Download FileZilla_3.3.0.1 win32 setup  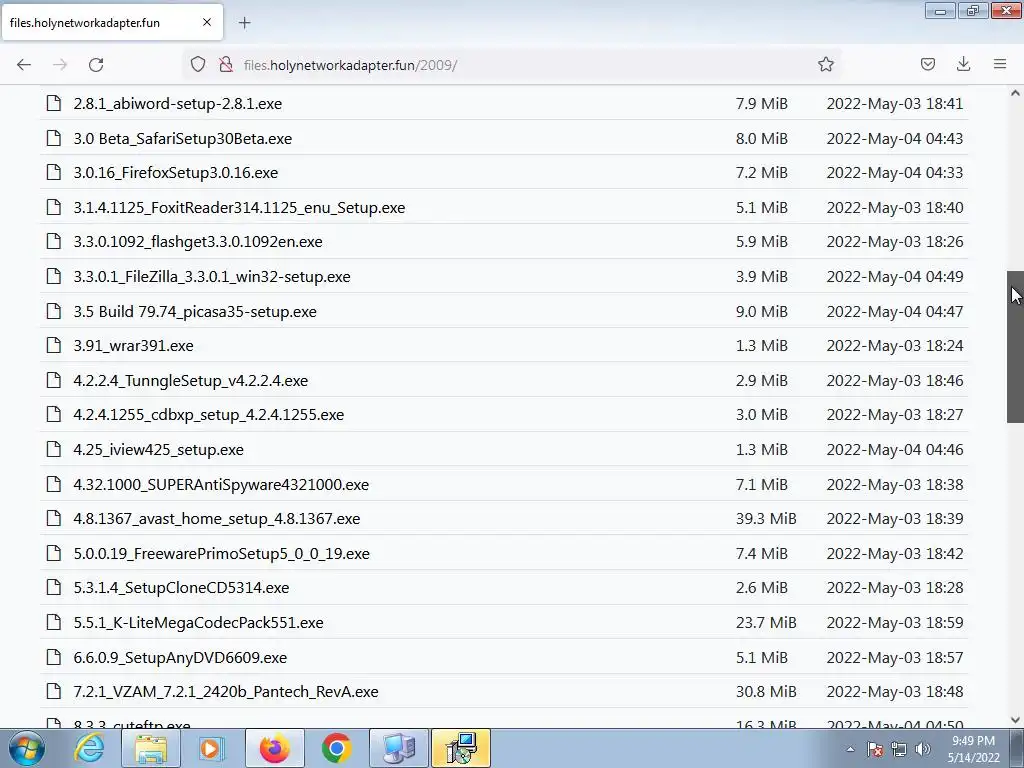[x=212, y=277]
